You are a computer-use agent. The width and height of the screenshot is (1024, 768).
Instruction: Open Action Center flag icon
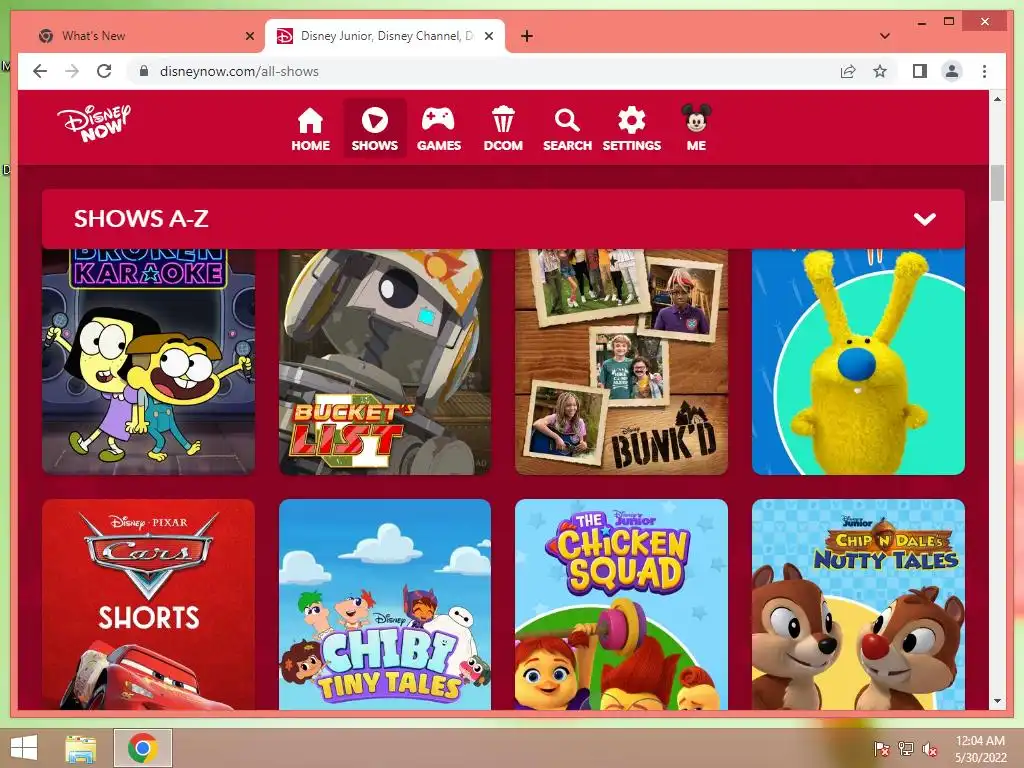pyautogui.click(x=882, y=748)
